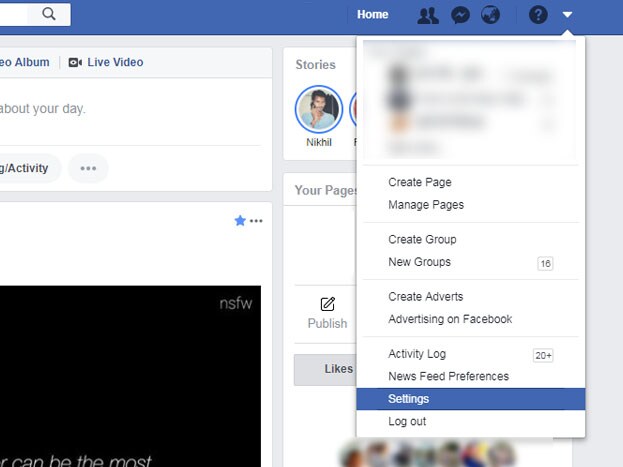Select Settings in the dropdown menu
This screenshot has height=467, width=623.
coord(471,399)
